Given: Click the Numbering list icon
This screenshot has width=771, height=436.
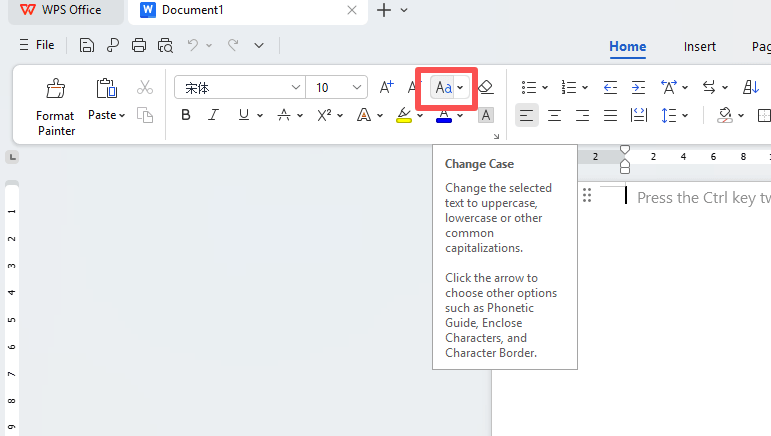Looking at the screenshot, I should coord(568,87).
